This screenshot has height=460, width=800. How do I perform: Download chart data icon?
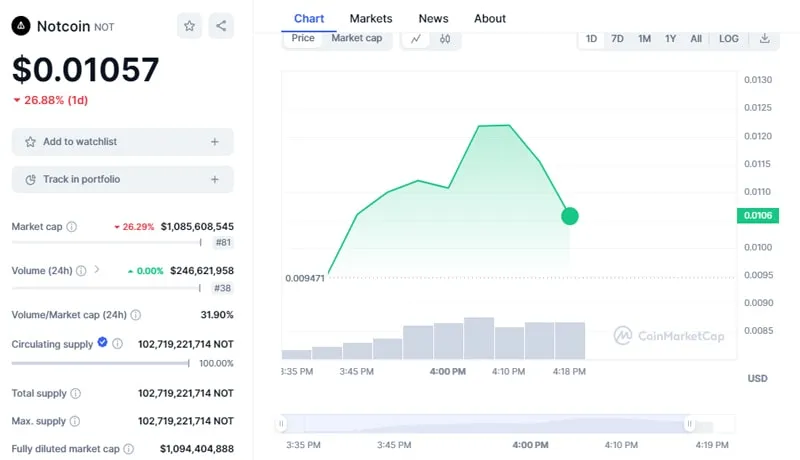[x=764, y=39]
